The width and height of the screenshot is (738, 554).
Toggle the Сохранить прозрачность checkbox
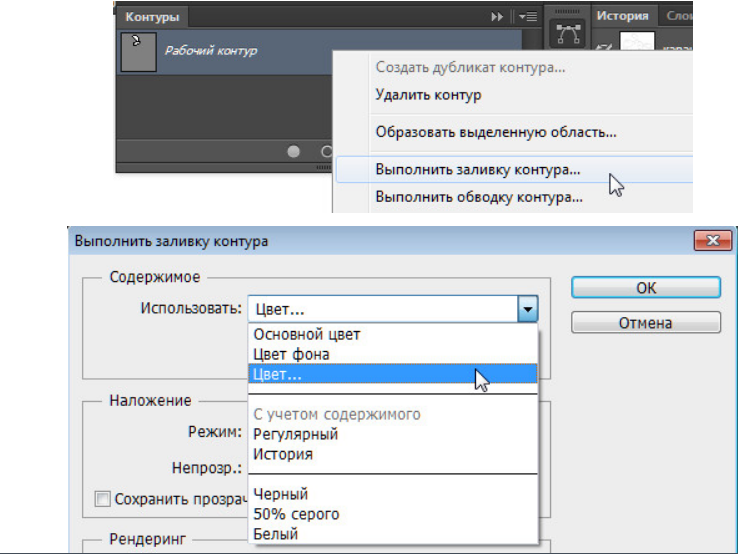[x=101, y=498]
